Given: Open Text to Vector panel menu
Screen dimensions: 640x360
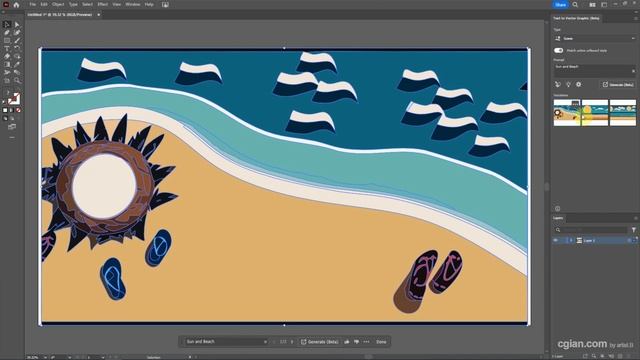Looking at the screenshot, I should tap(635, 18).
